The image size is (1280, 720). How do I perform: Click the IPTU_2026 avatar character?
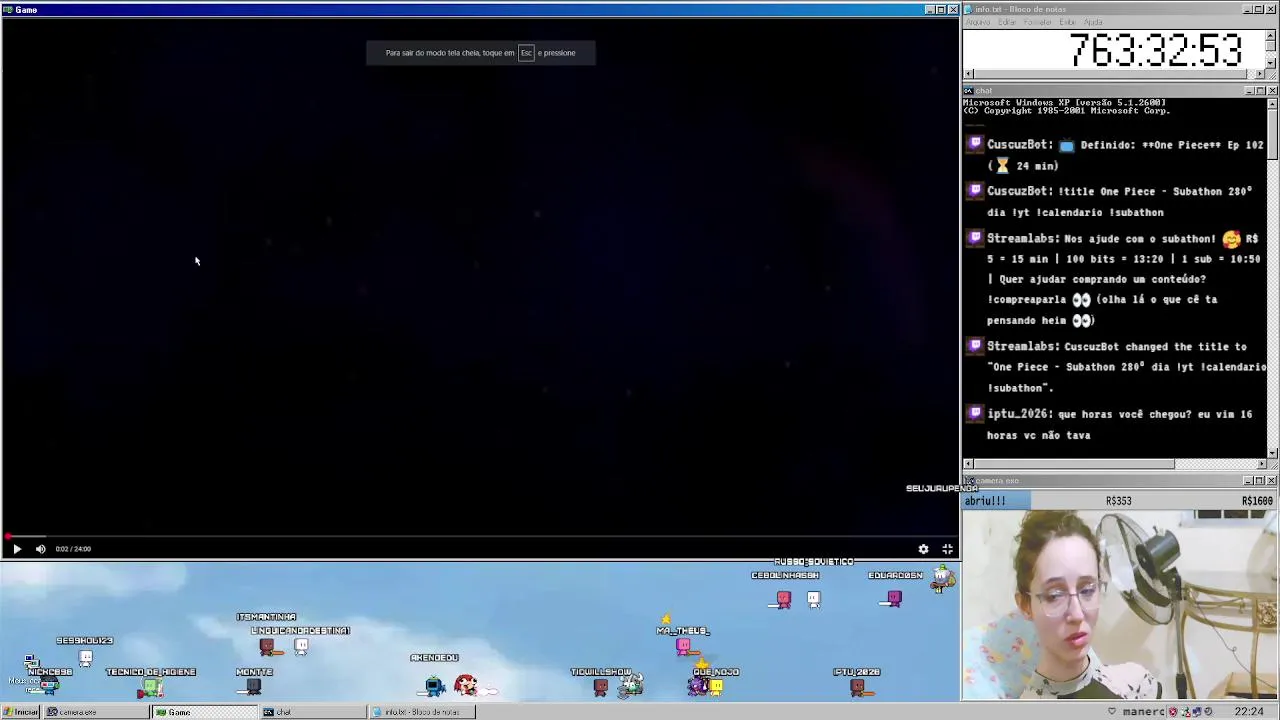coord(858,687)
